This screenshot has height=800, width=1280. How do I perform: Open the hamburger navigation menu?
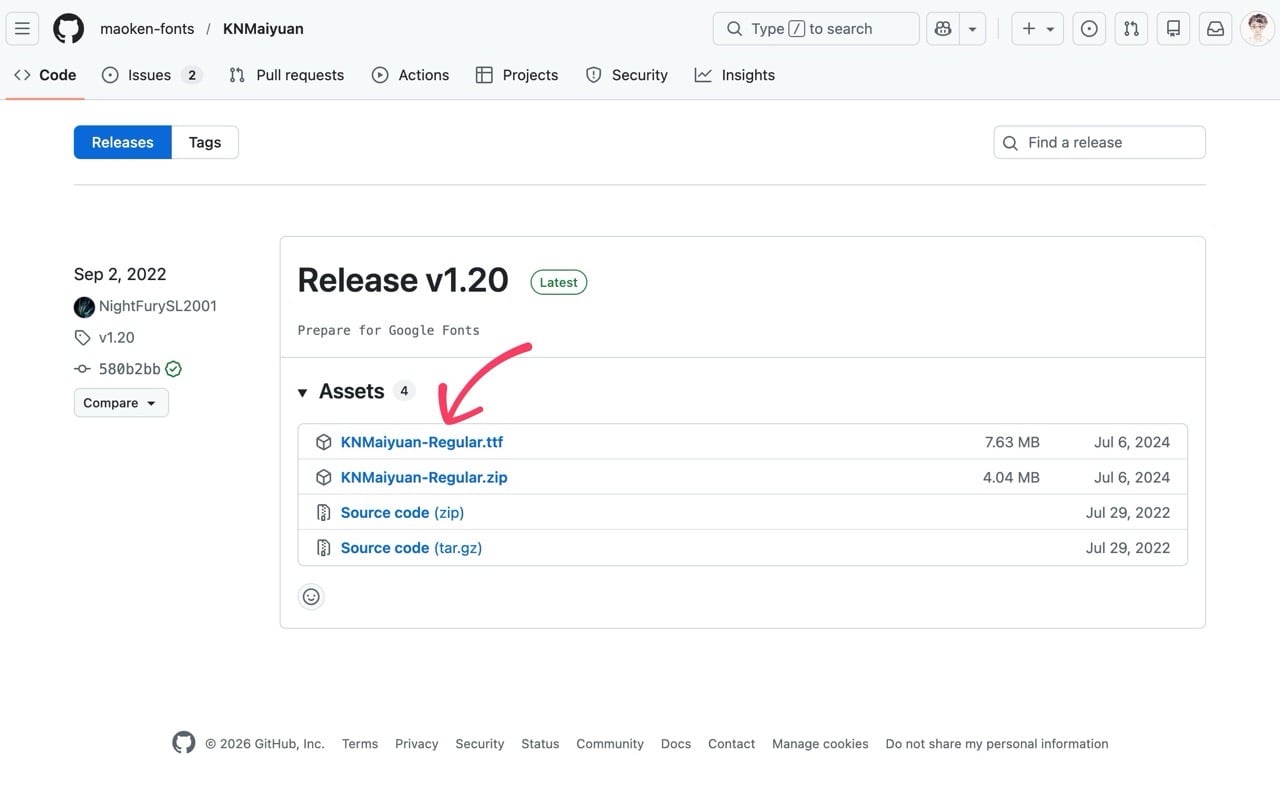(x=22, y=29)
